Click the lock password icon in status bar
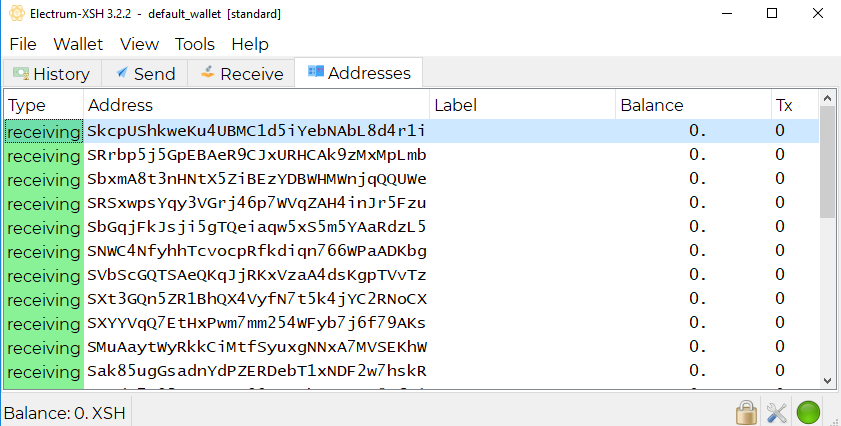This screenshot has height=426, width=841. [x=746, y=412]
